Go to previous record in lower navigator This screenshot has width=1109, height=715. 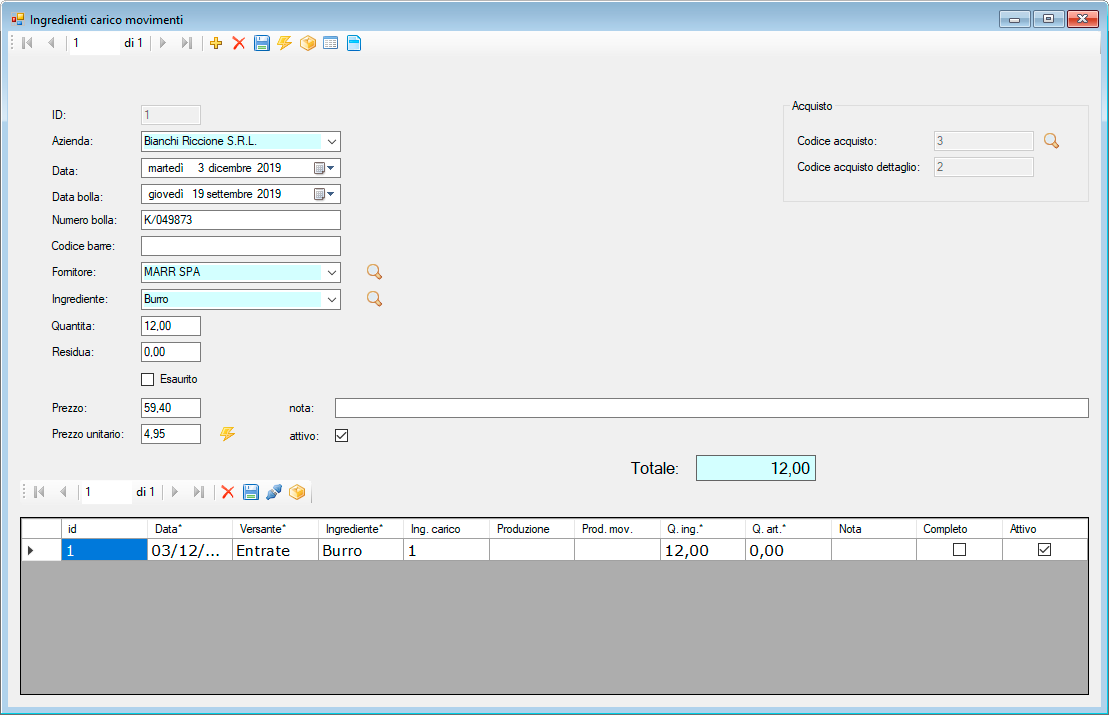[x=63, y=492]
